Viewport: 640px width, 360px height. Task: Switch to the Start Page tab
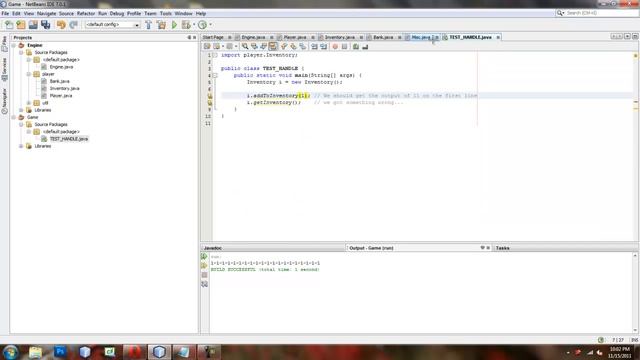click(213, 37)
